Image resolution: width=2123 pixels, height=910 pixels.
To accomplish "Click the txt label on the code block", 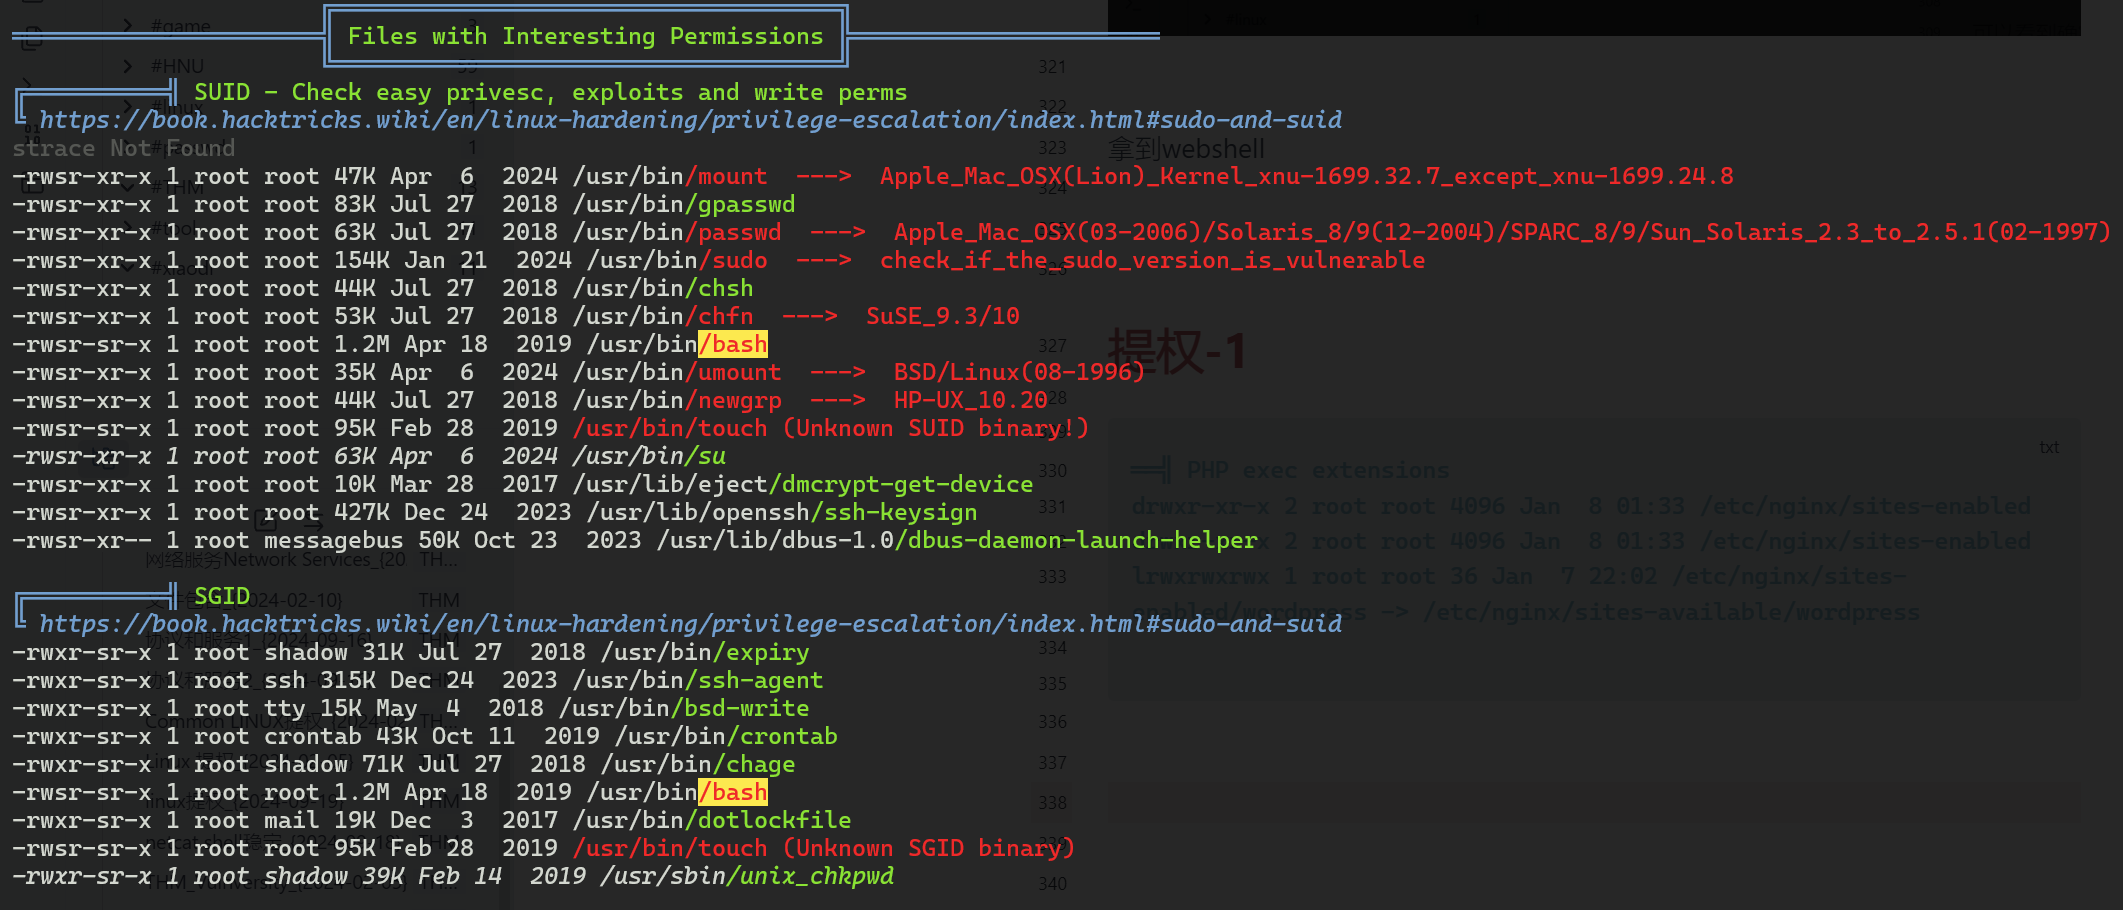I will point(2049,447).
